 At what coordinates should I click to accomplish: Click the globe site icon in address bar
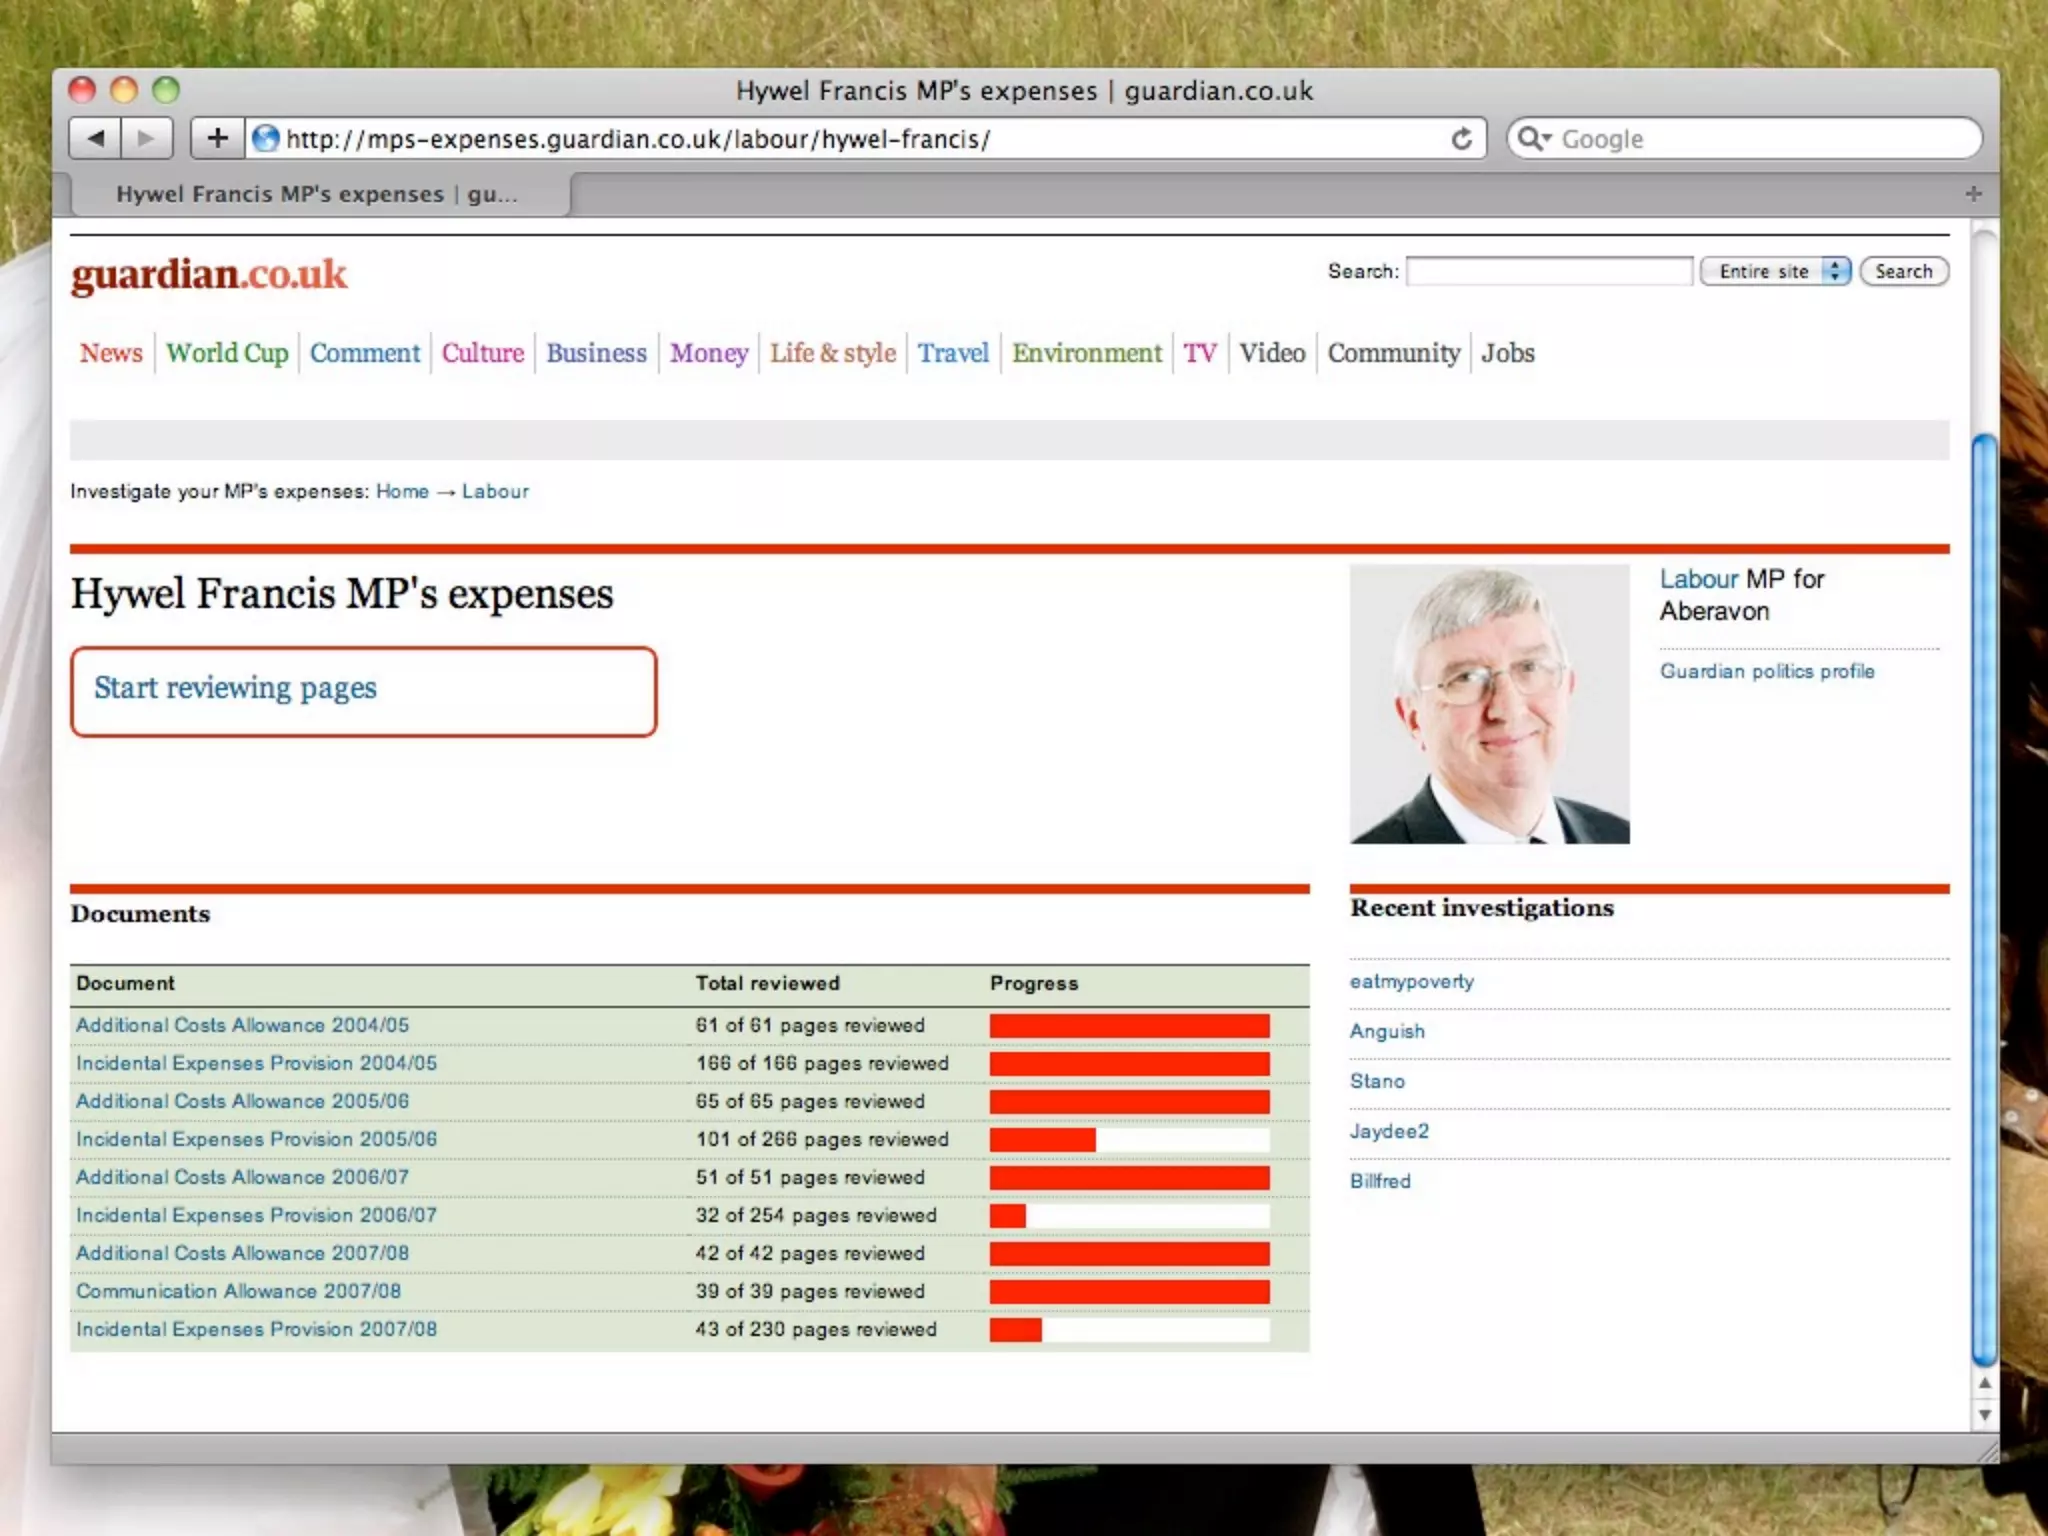[265, 139]
